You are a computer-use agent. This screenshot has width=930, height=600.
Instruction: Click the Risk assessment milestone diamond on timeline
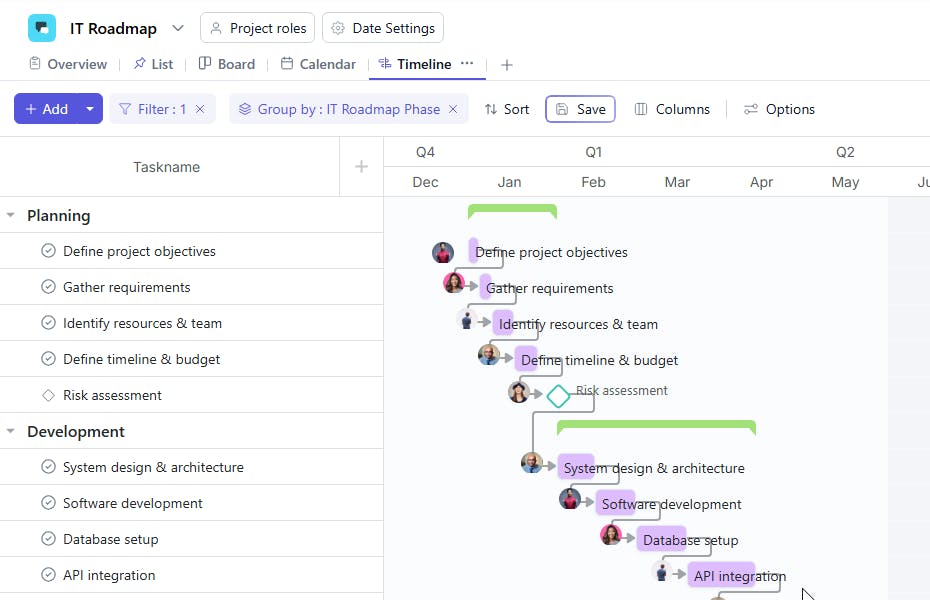tap(558, 396)
